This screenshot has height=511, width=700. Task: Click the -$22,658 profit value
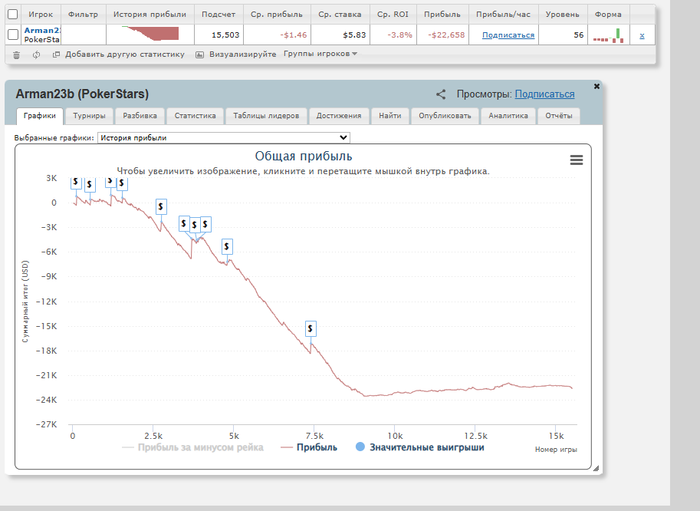446,35
